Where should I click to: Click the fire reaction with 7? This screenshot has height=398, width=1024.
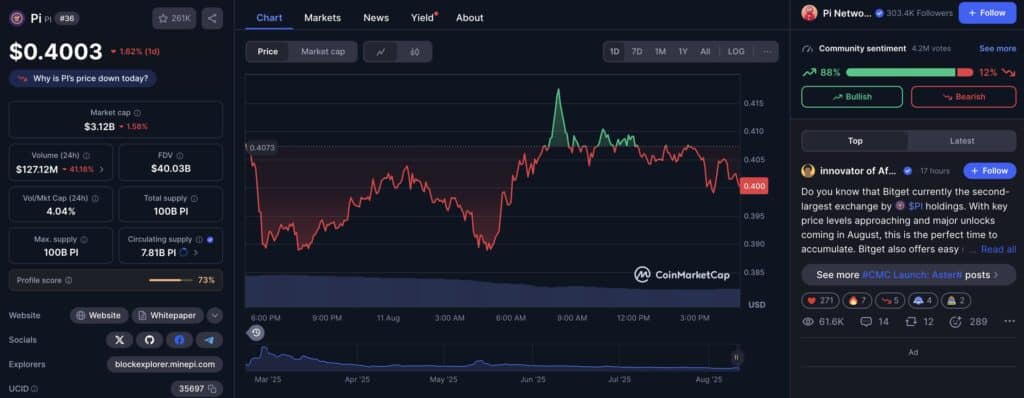857,301
